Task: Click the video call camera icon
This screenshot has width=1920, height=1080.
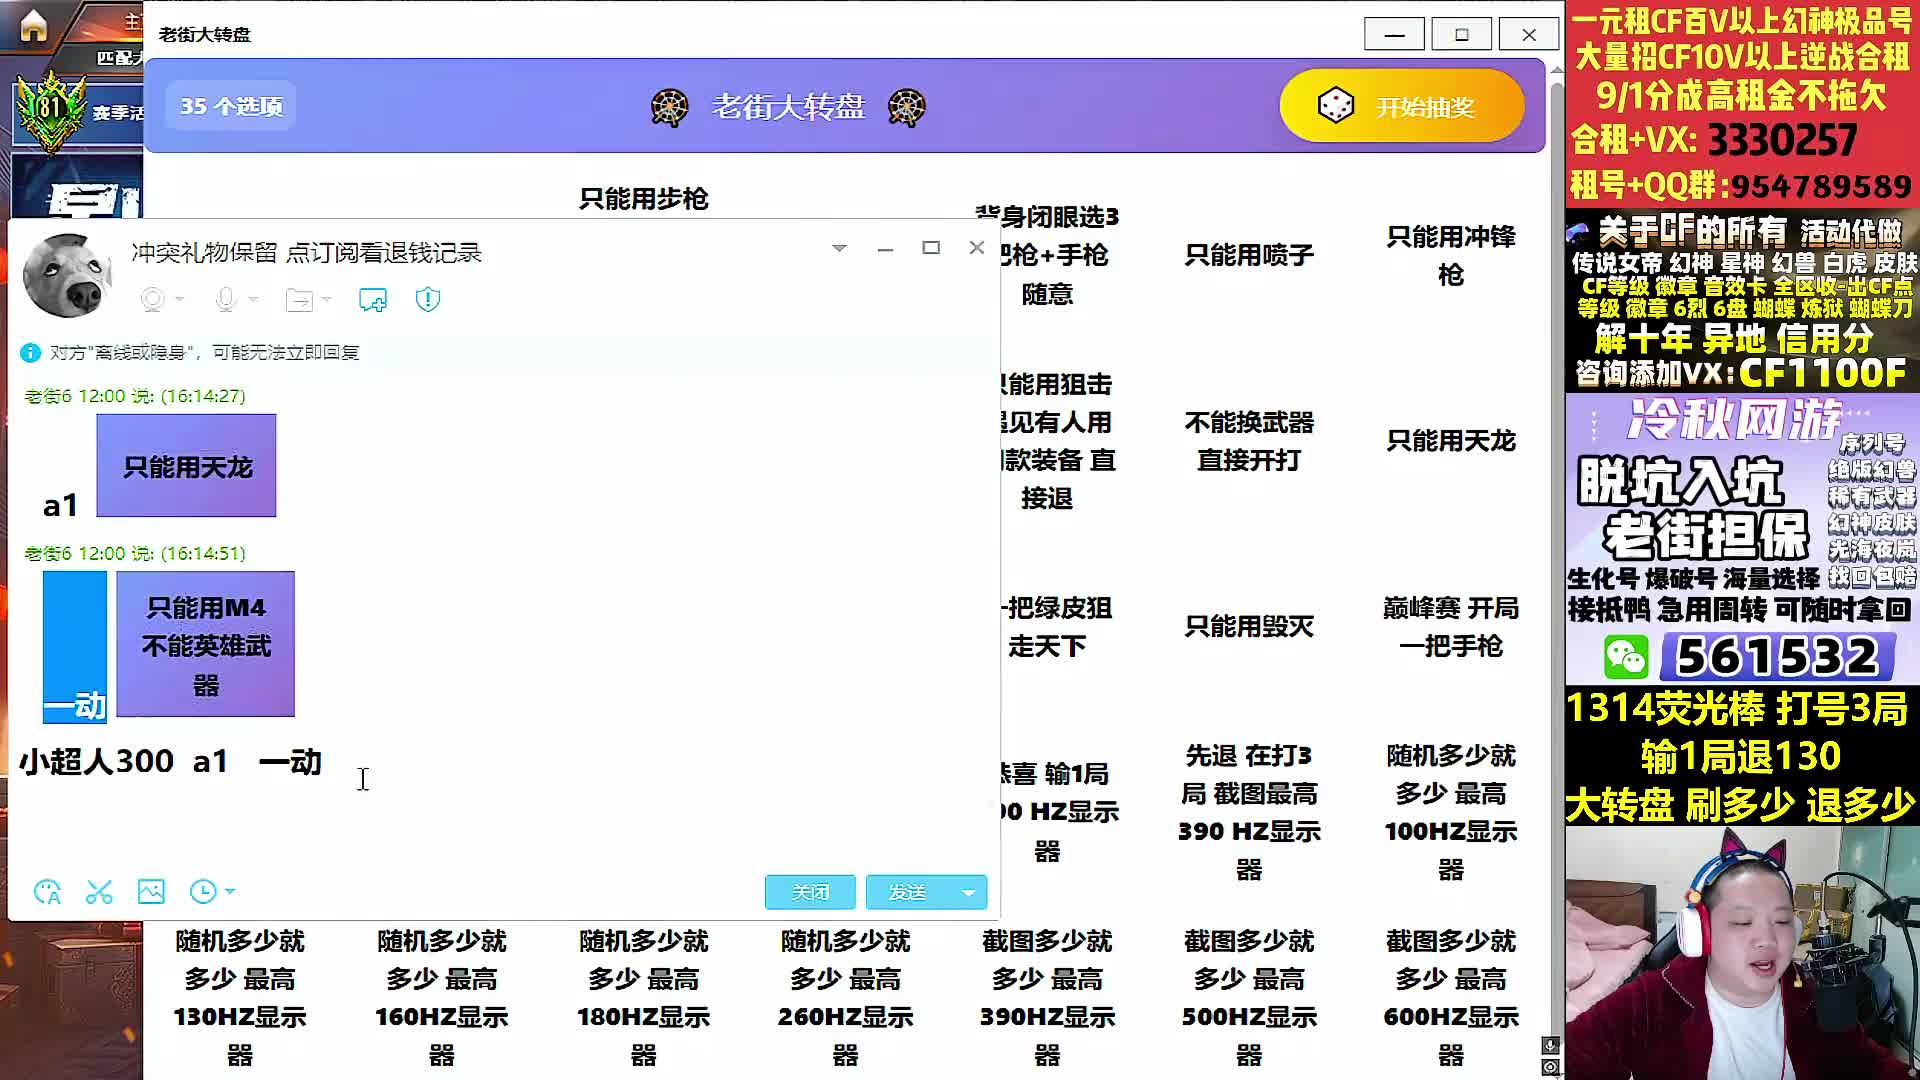Action: (153, 299)
